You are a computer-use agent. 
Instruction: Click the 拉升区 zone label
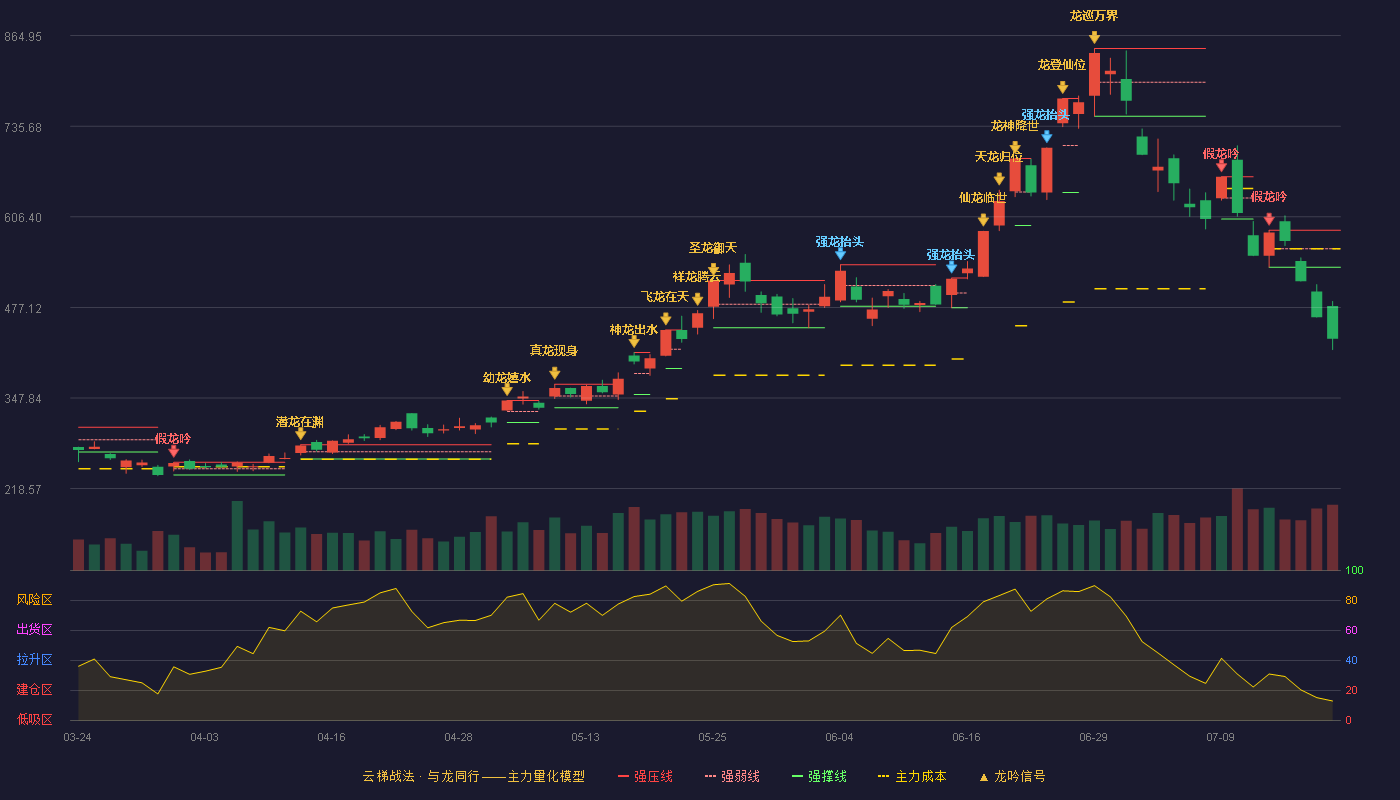pos(35,660)
